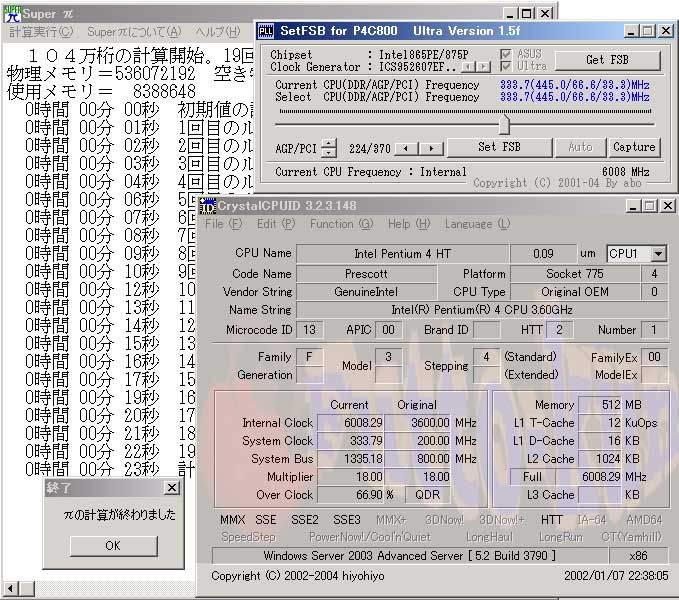Click the SSE3 feature label

tap(346, 520)
